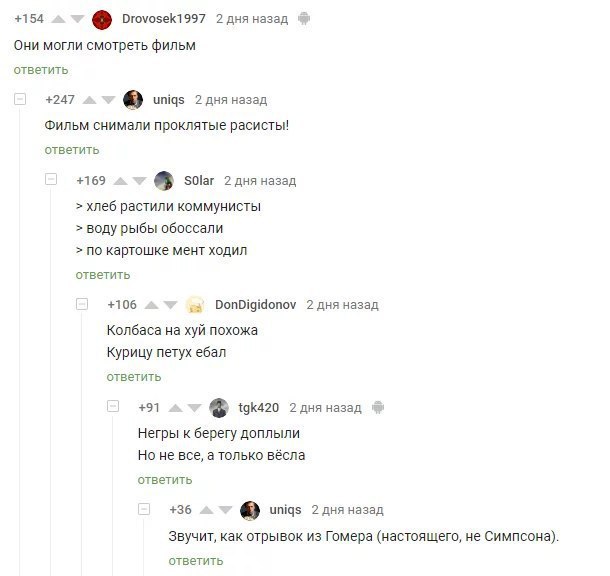Reply to Drovosek1997 via ответить link
This screenshot has height=576, width=610.
(x=41, y=70)
